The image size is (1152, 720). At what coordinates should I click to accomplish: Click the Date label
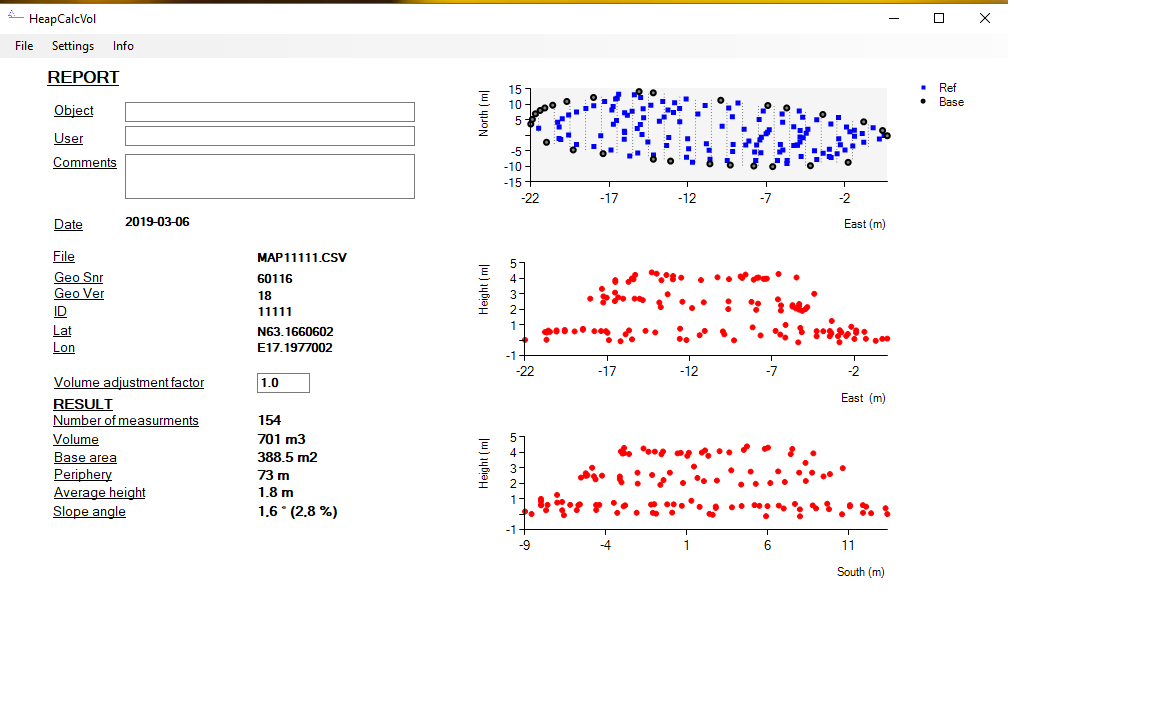click(68, 224)
